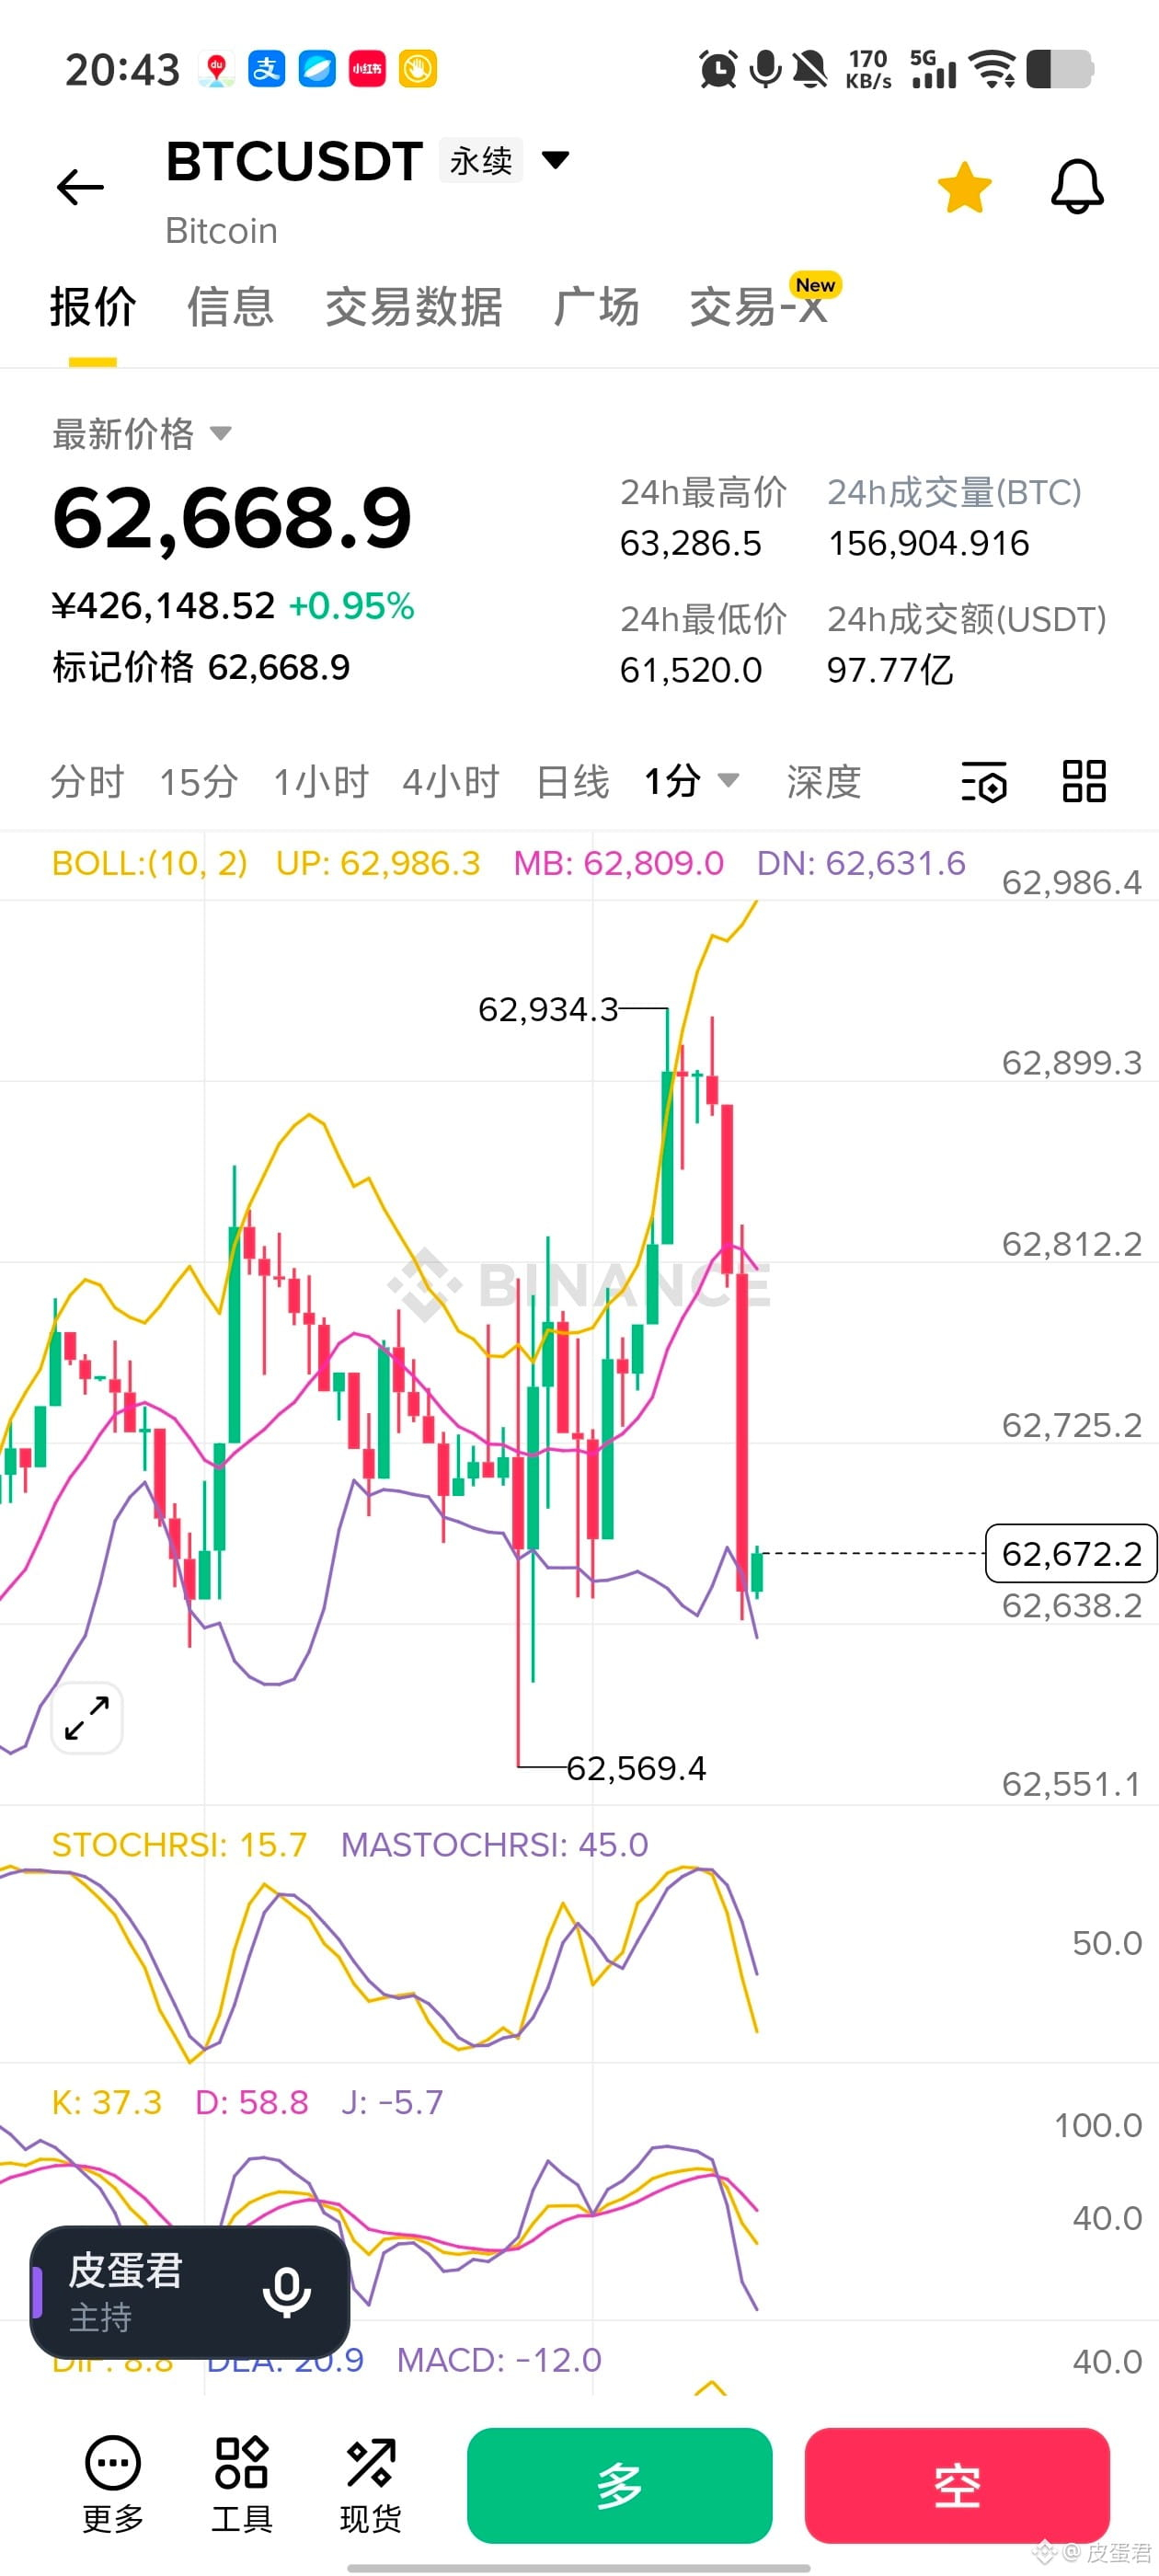This screenshot has width=1159, height=2576.
Task: Switch to the 信息 tab
Action: [231, 307]
